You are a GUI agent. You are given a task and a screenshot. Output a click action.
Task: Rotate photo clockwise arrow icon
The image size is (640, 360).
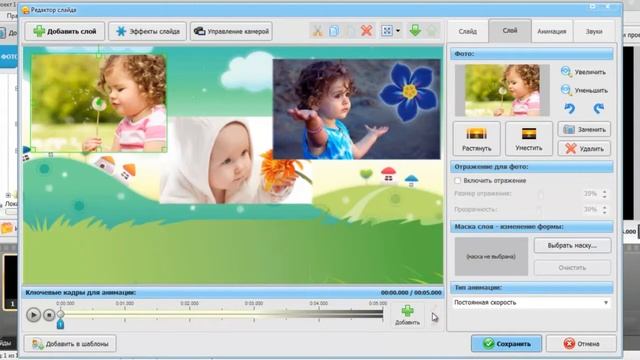point(598,109)
